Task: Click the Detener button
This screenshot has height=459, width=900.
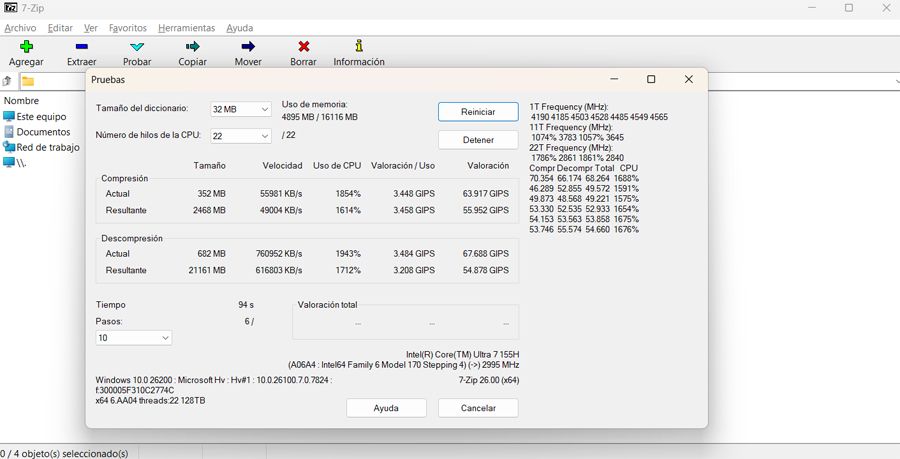Action: tap(478, 139)
